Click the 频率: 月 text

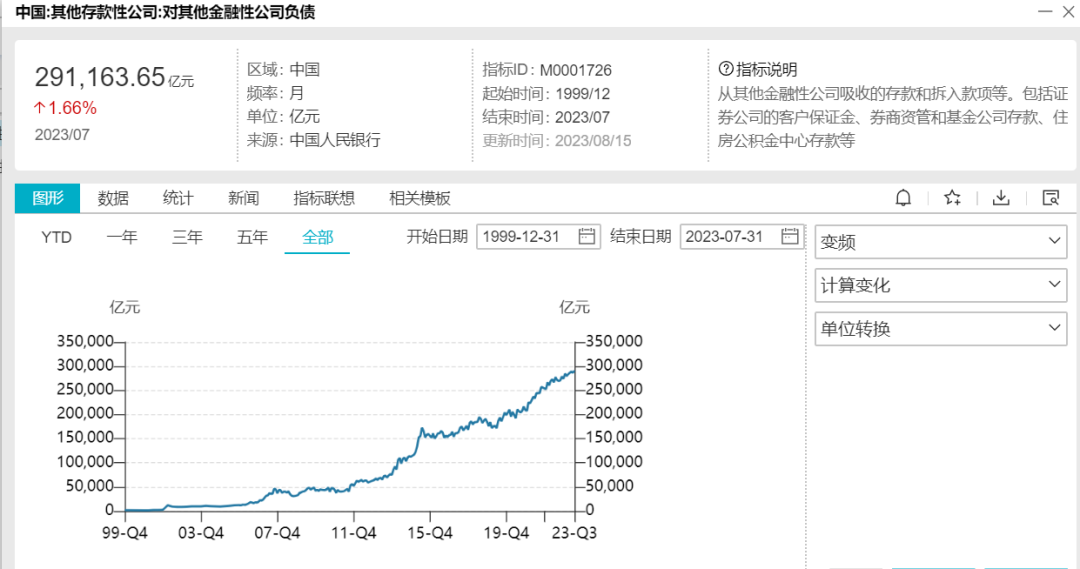coord(276,93)
